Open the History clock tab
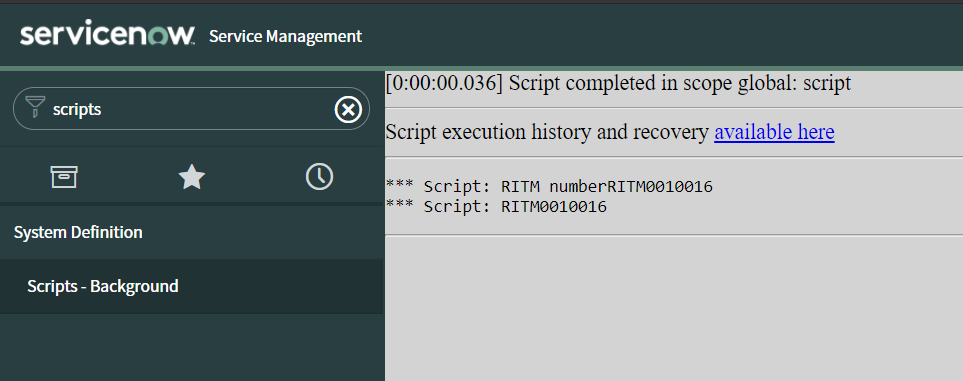This screenshot has height=381, width=963. pyautogui.click(x=319, y=177)
